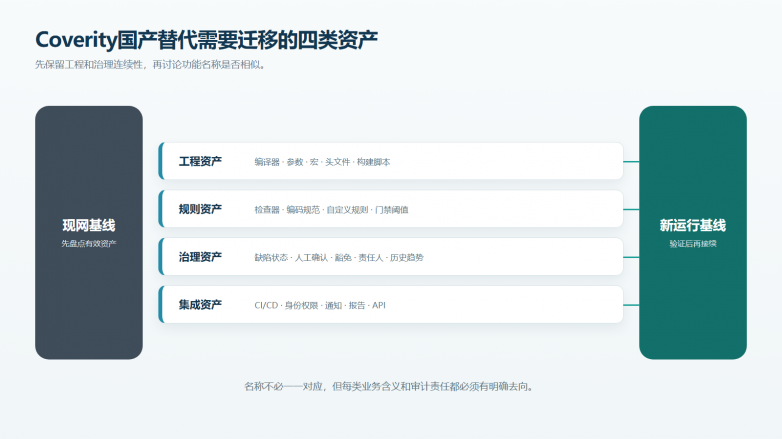This screenshot has height=439, width=782.
Task: Select the 先盘点有效资产 caption
Action: 89,243
